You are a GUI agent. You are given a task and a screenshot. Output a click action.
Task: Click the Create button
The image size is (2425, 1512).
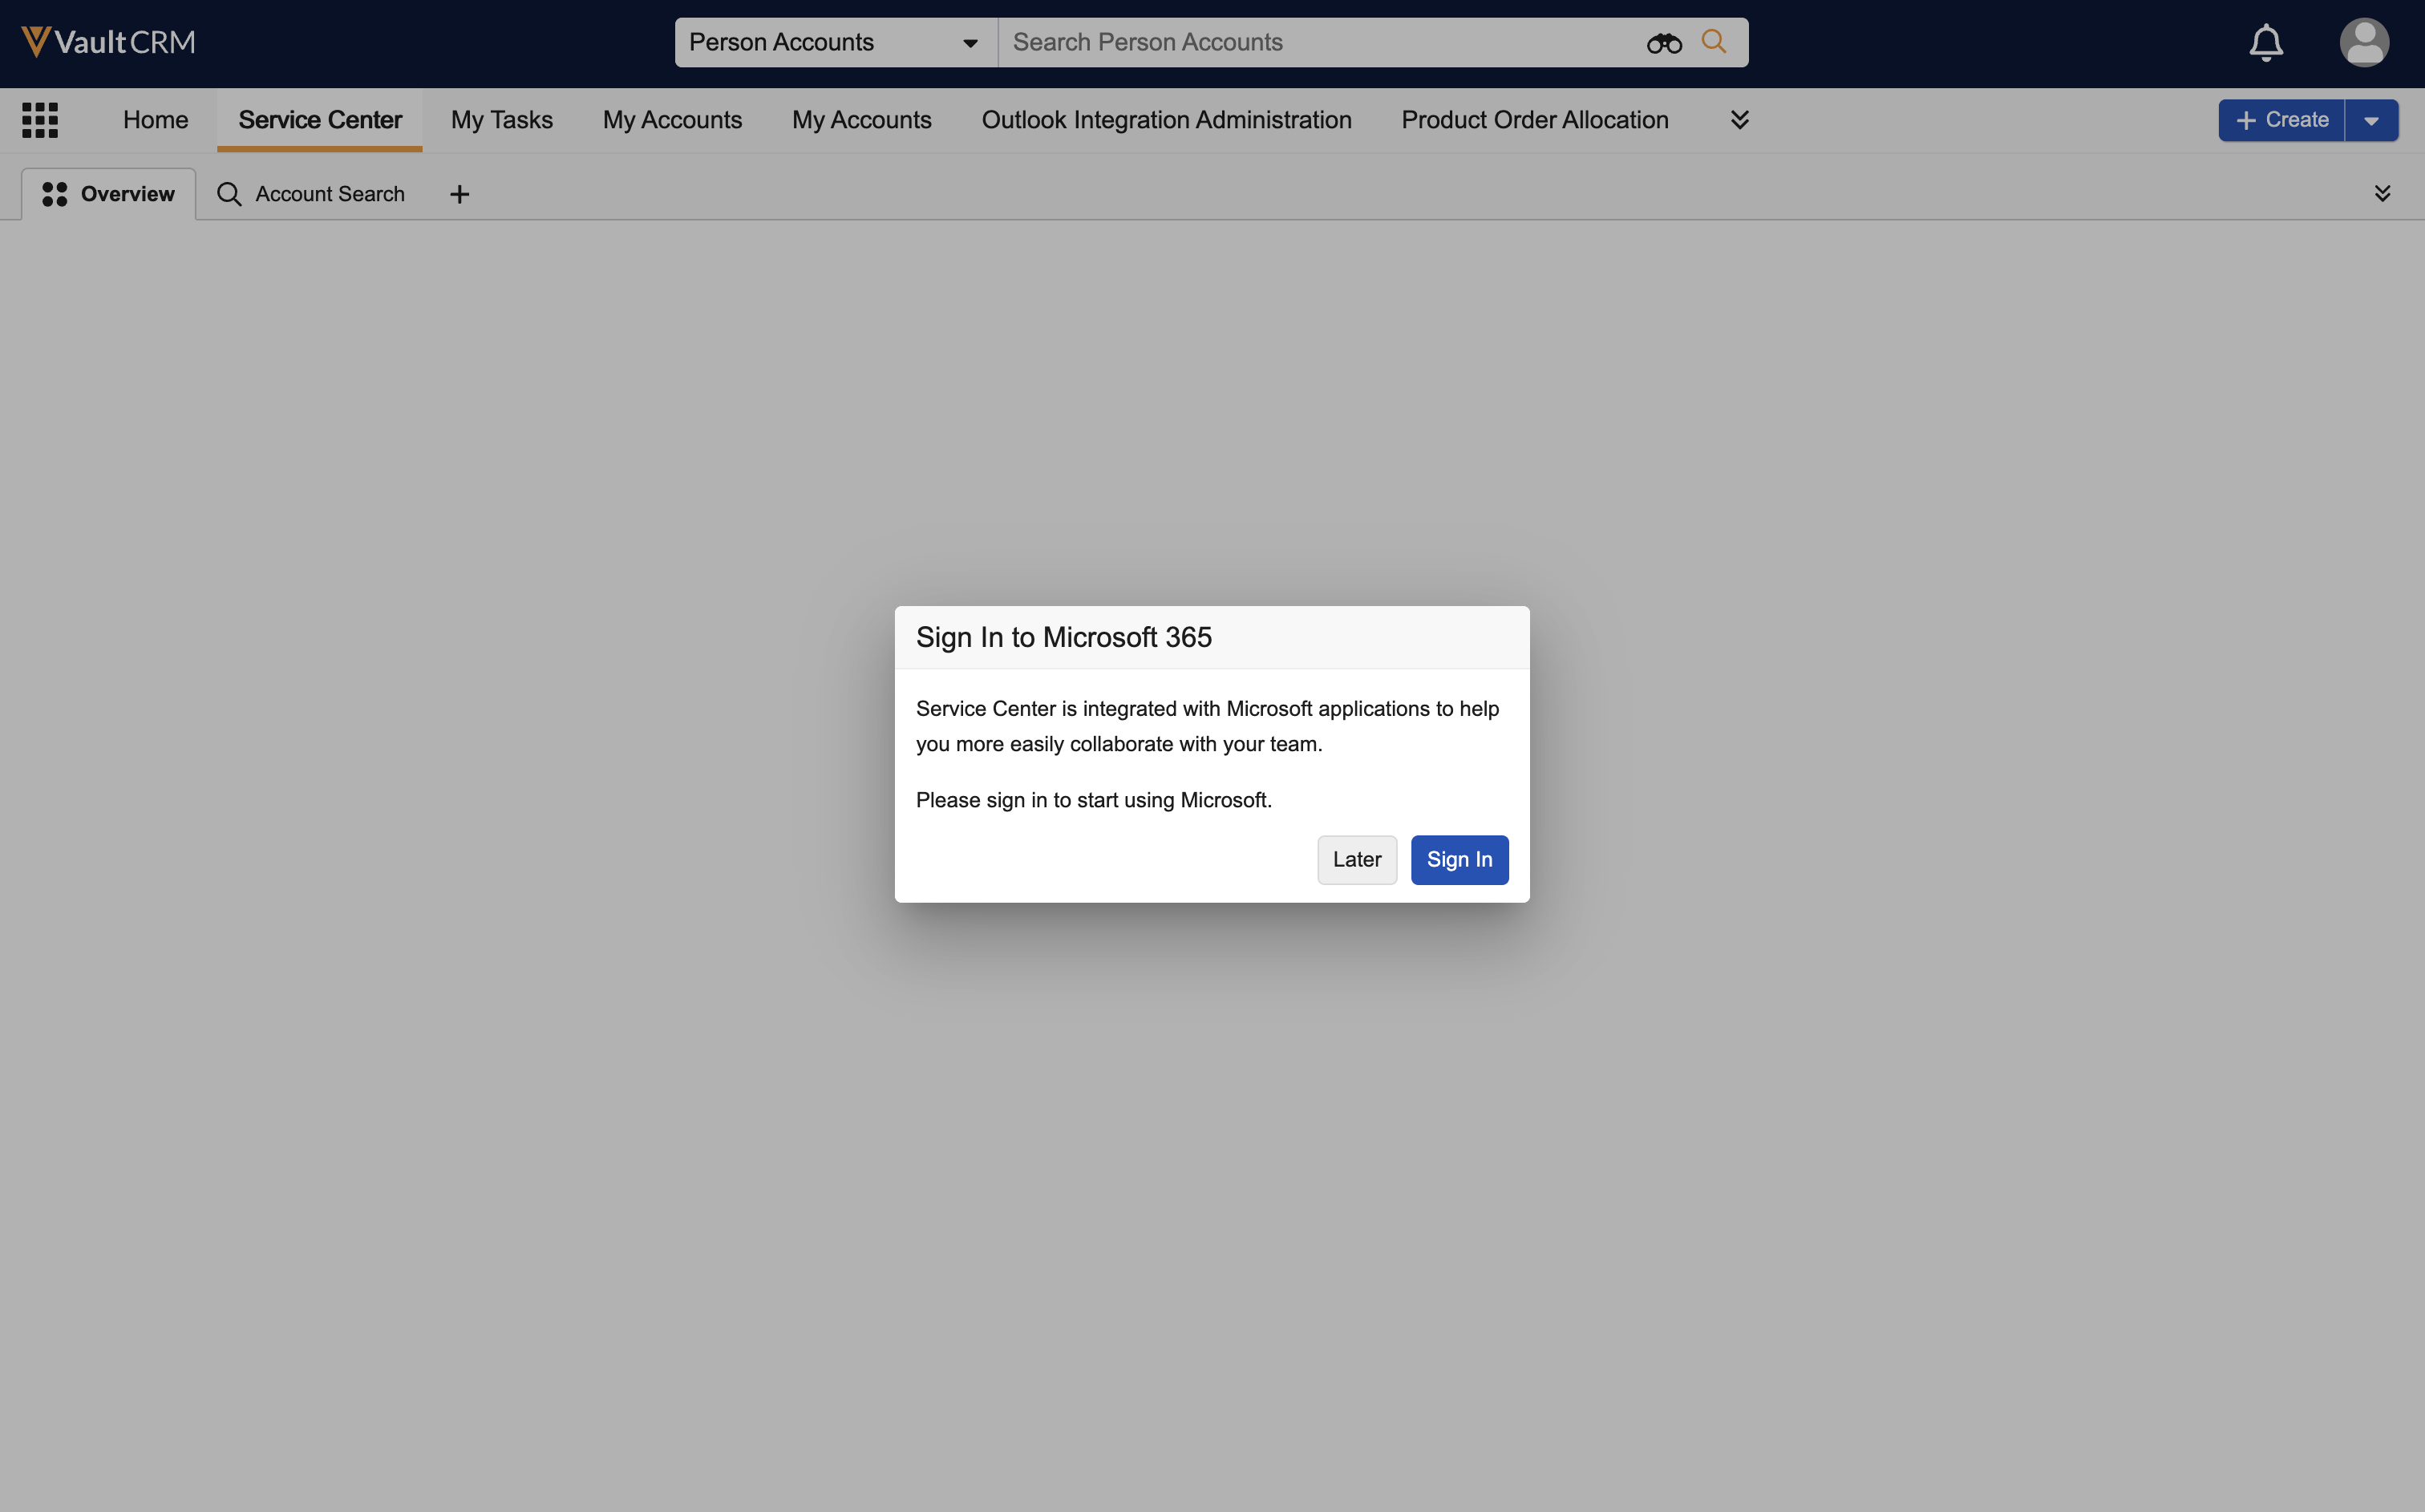pyautogui.click(x=2281, y=120)
